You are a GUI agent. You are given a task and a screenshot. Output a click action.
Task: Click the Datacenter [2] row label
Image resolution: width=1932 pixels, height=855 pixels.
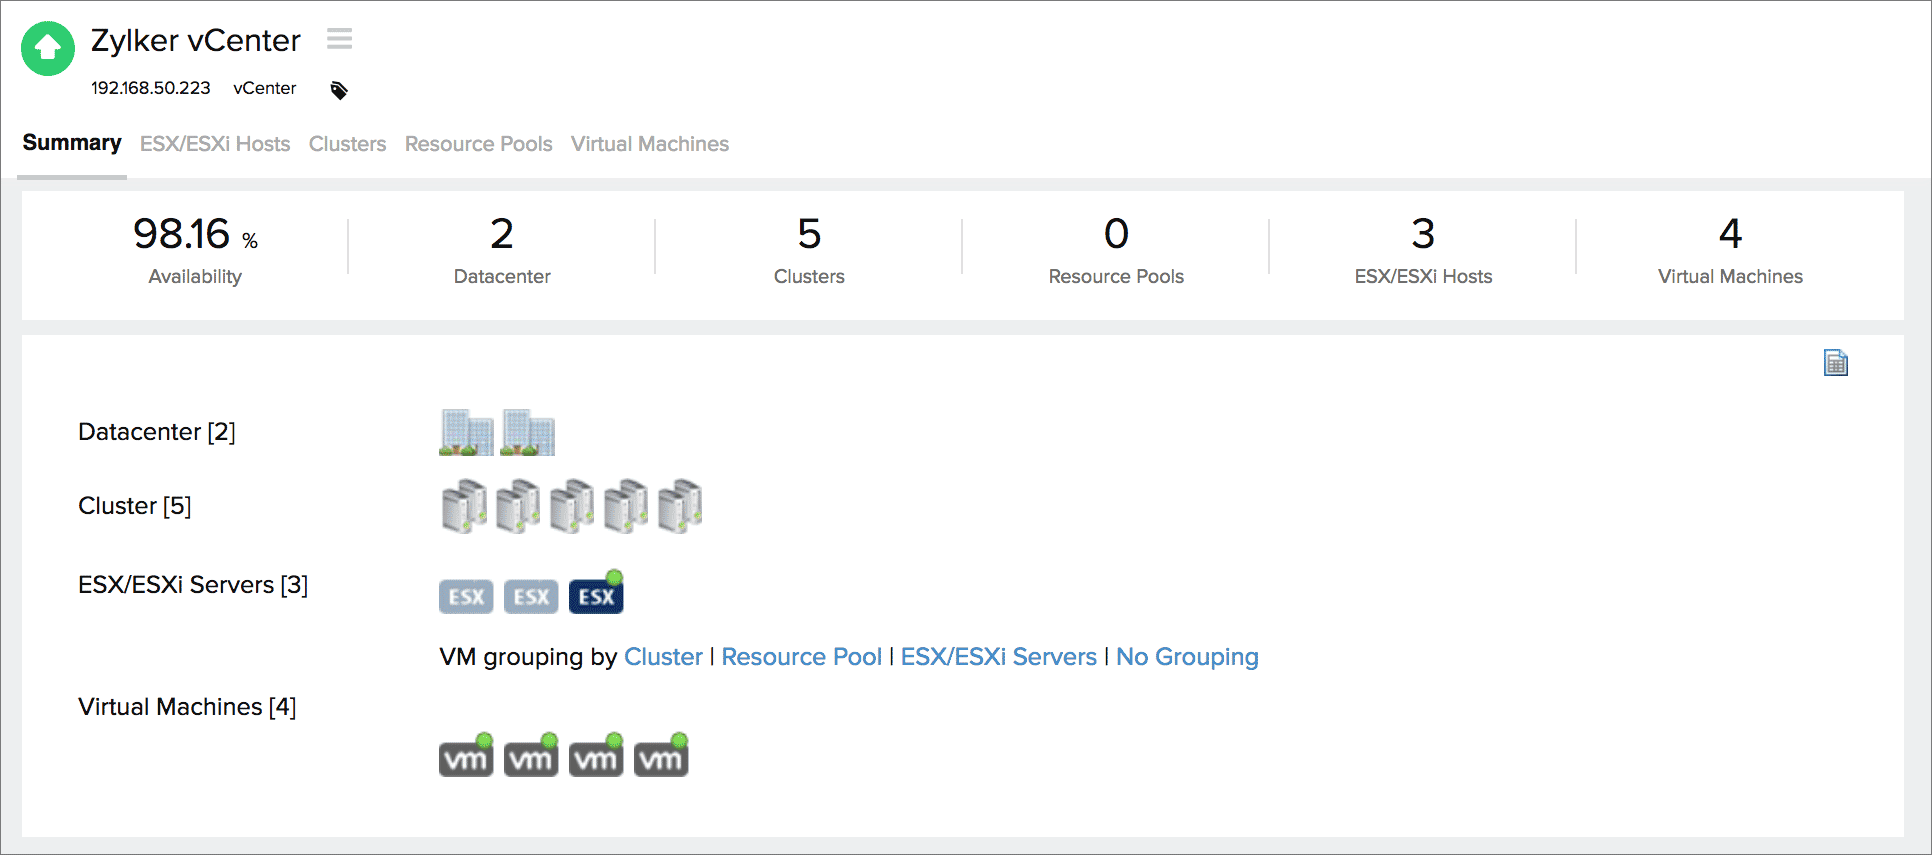(x=157, y=432)
